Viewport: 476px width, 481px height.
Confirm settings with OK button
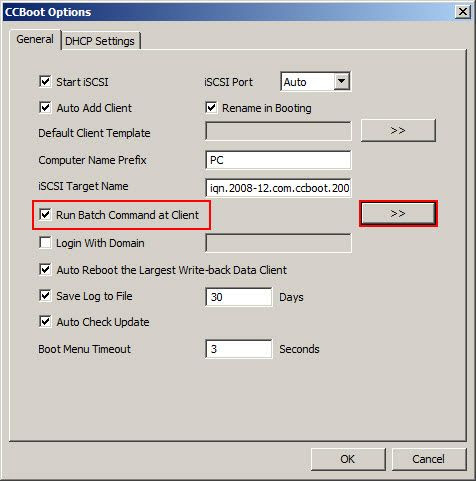(x=348, y=459)
